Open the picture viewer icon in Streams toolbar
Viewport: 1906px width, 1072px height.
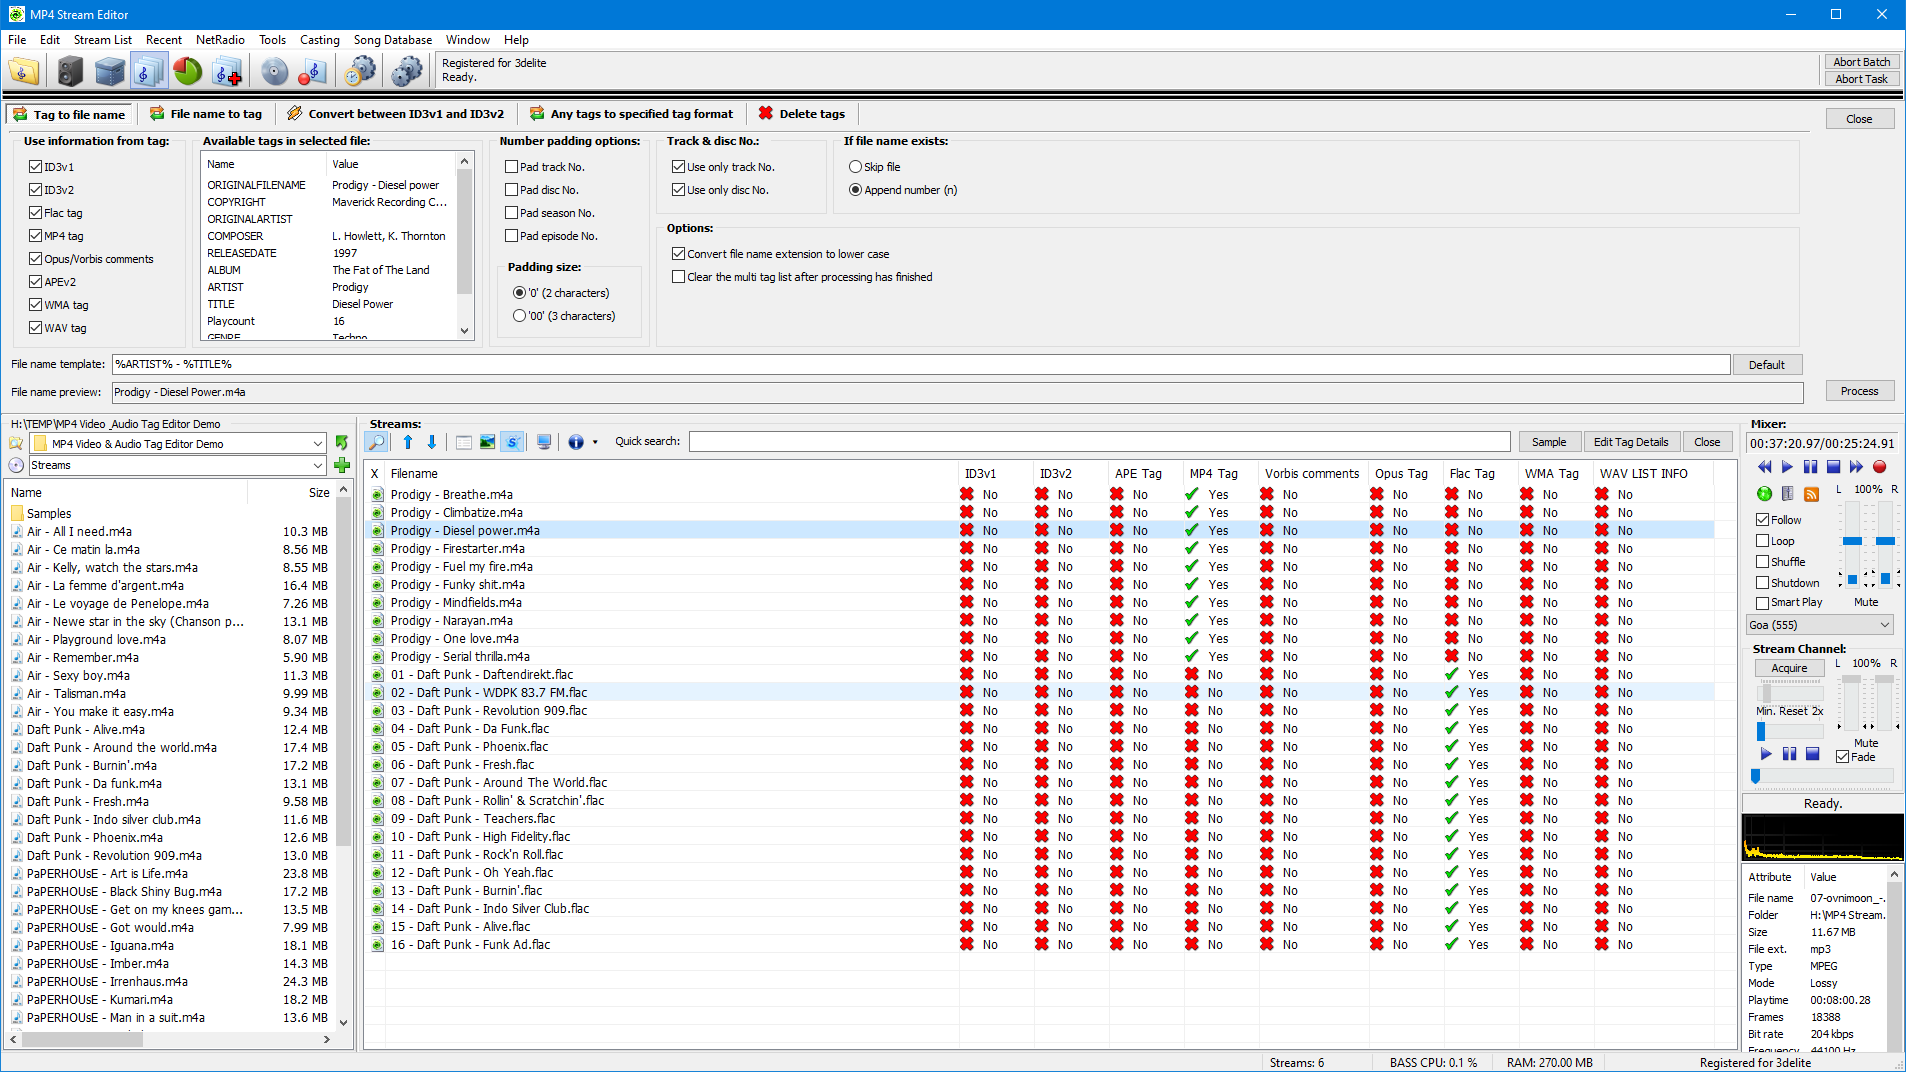(487, 441)
